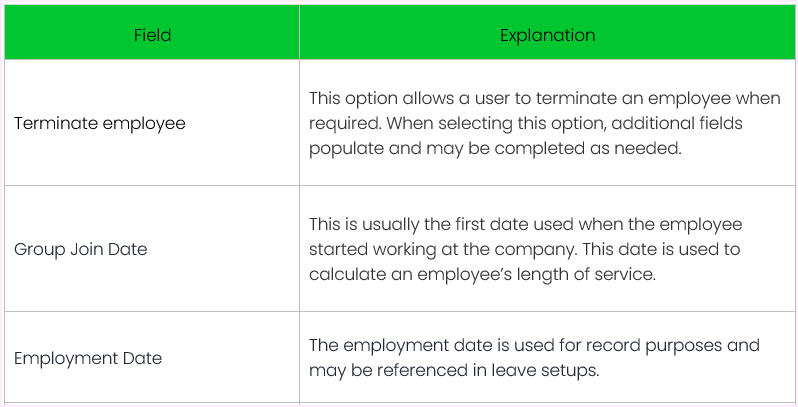798x407 pixels.
Task: Click the phrase 'length of service'
Action: [595, 275]
